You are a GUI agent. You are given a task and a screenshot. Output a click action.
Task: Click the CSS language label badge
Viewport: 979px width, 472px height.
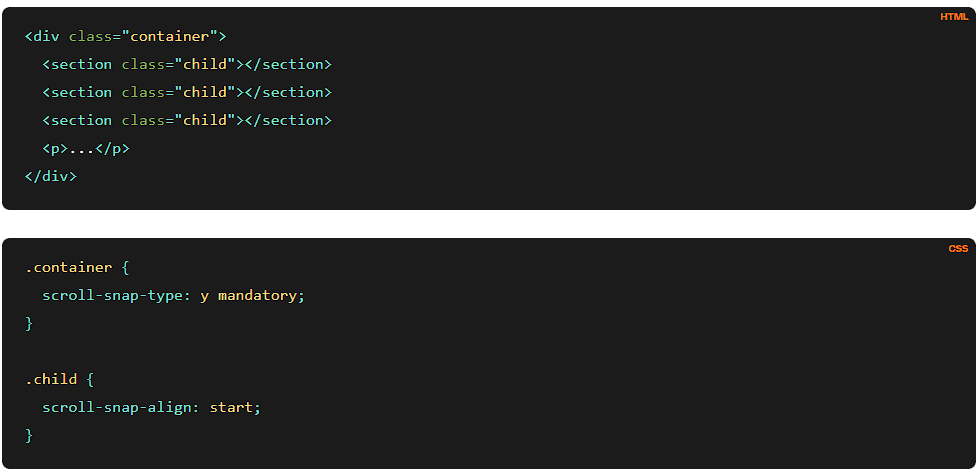pos(958,248)
